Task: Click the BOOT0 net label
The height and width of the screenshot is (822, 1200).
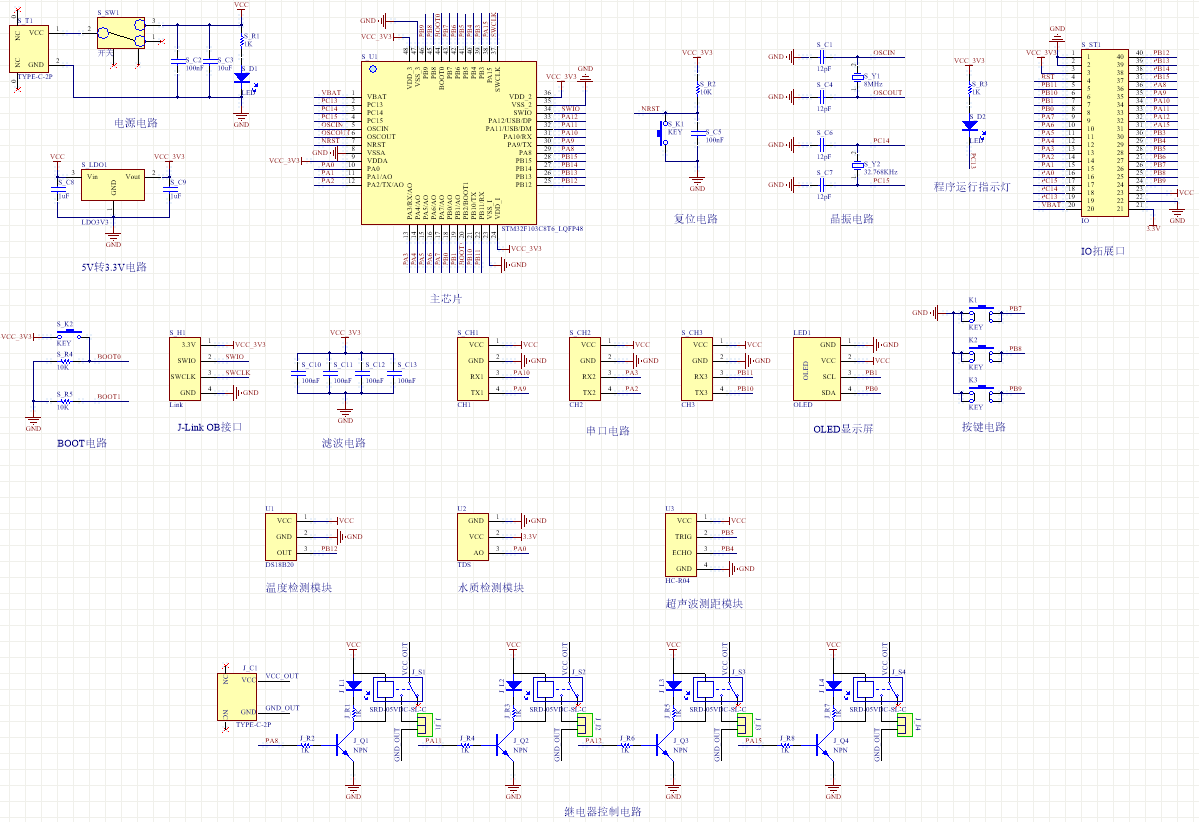Action: tap(109, 357)
